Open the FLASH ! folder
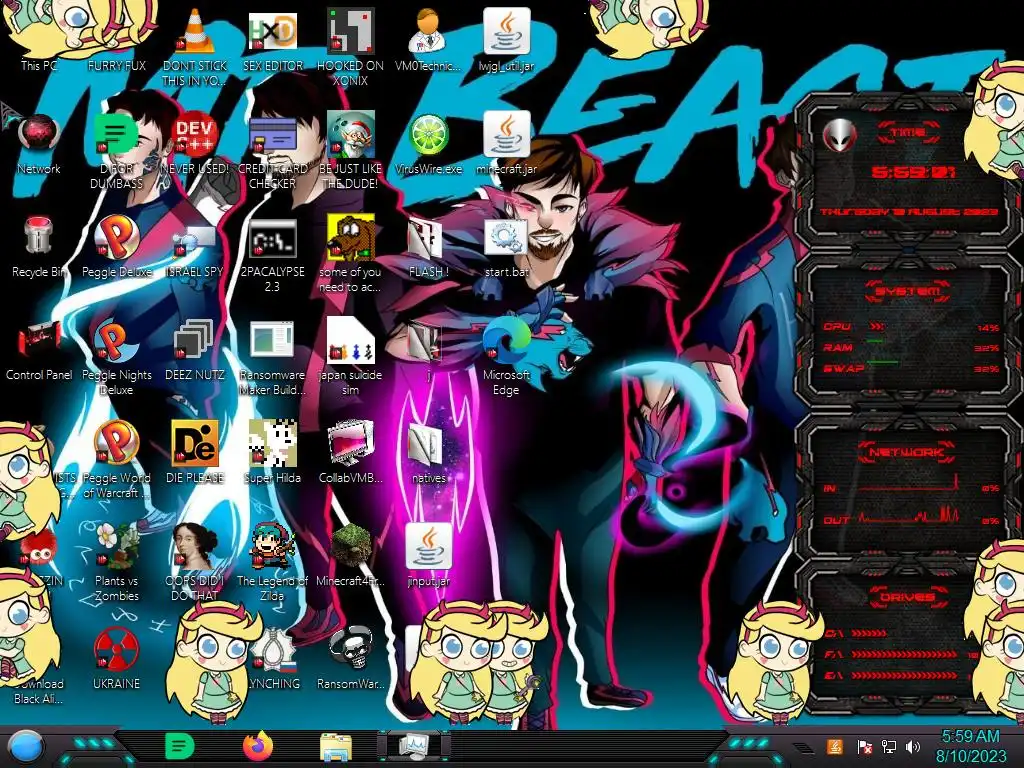 point(428,247)
